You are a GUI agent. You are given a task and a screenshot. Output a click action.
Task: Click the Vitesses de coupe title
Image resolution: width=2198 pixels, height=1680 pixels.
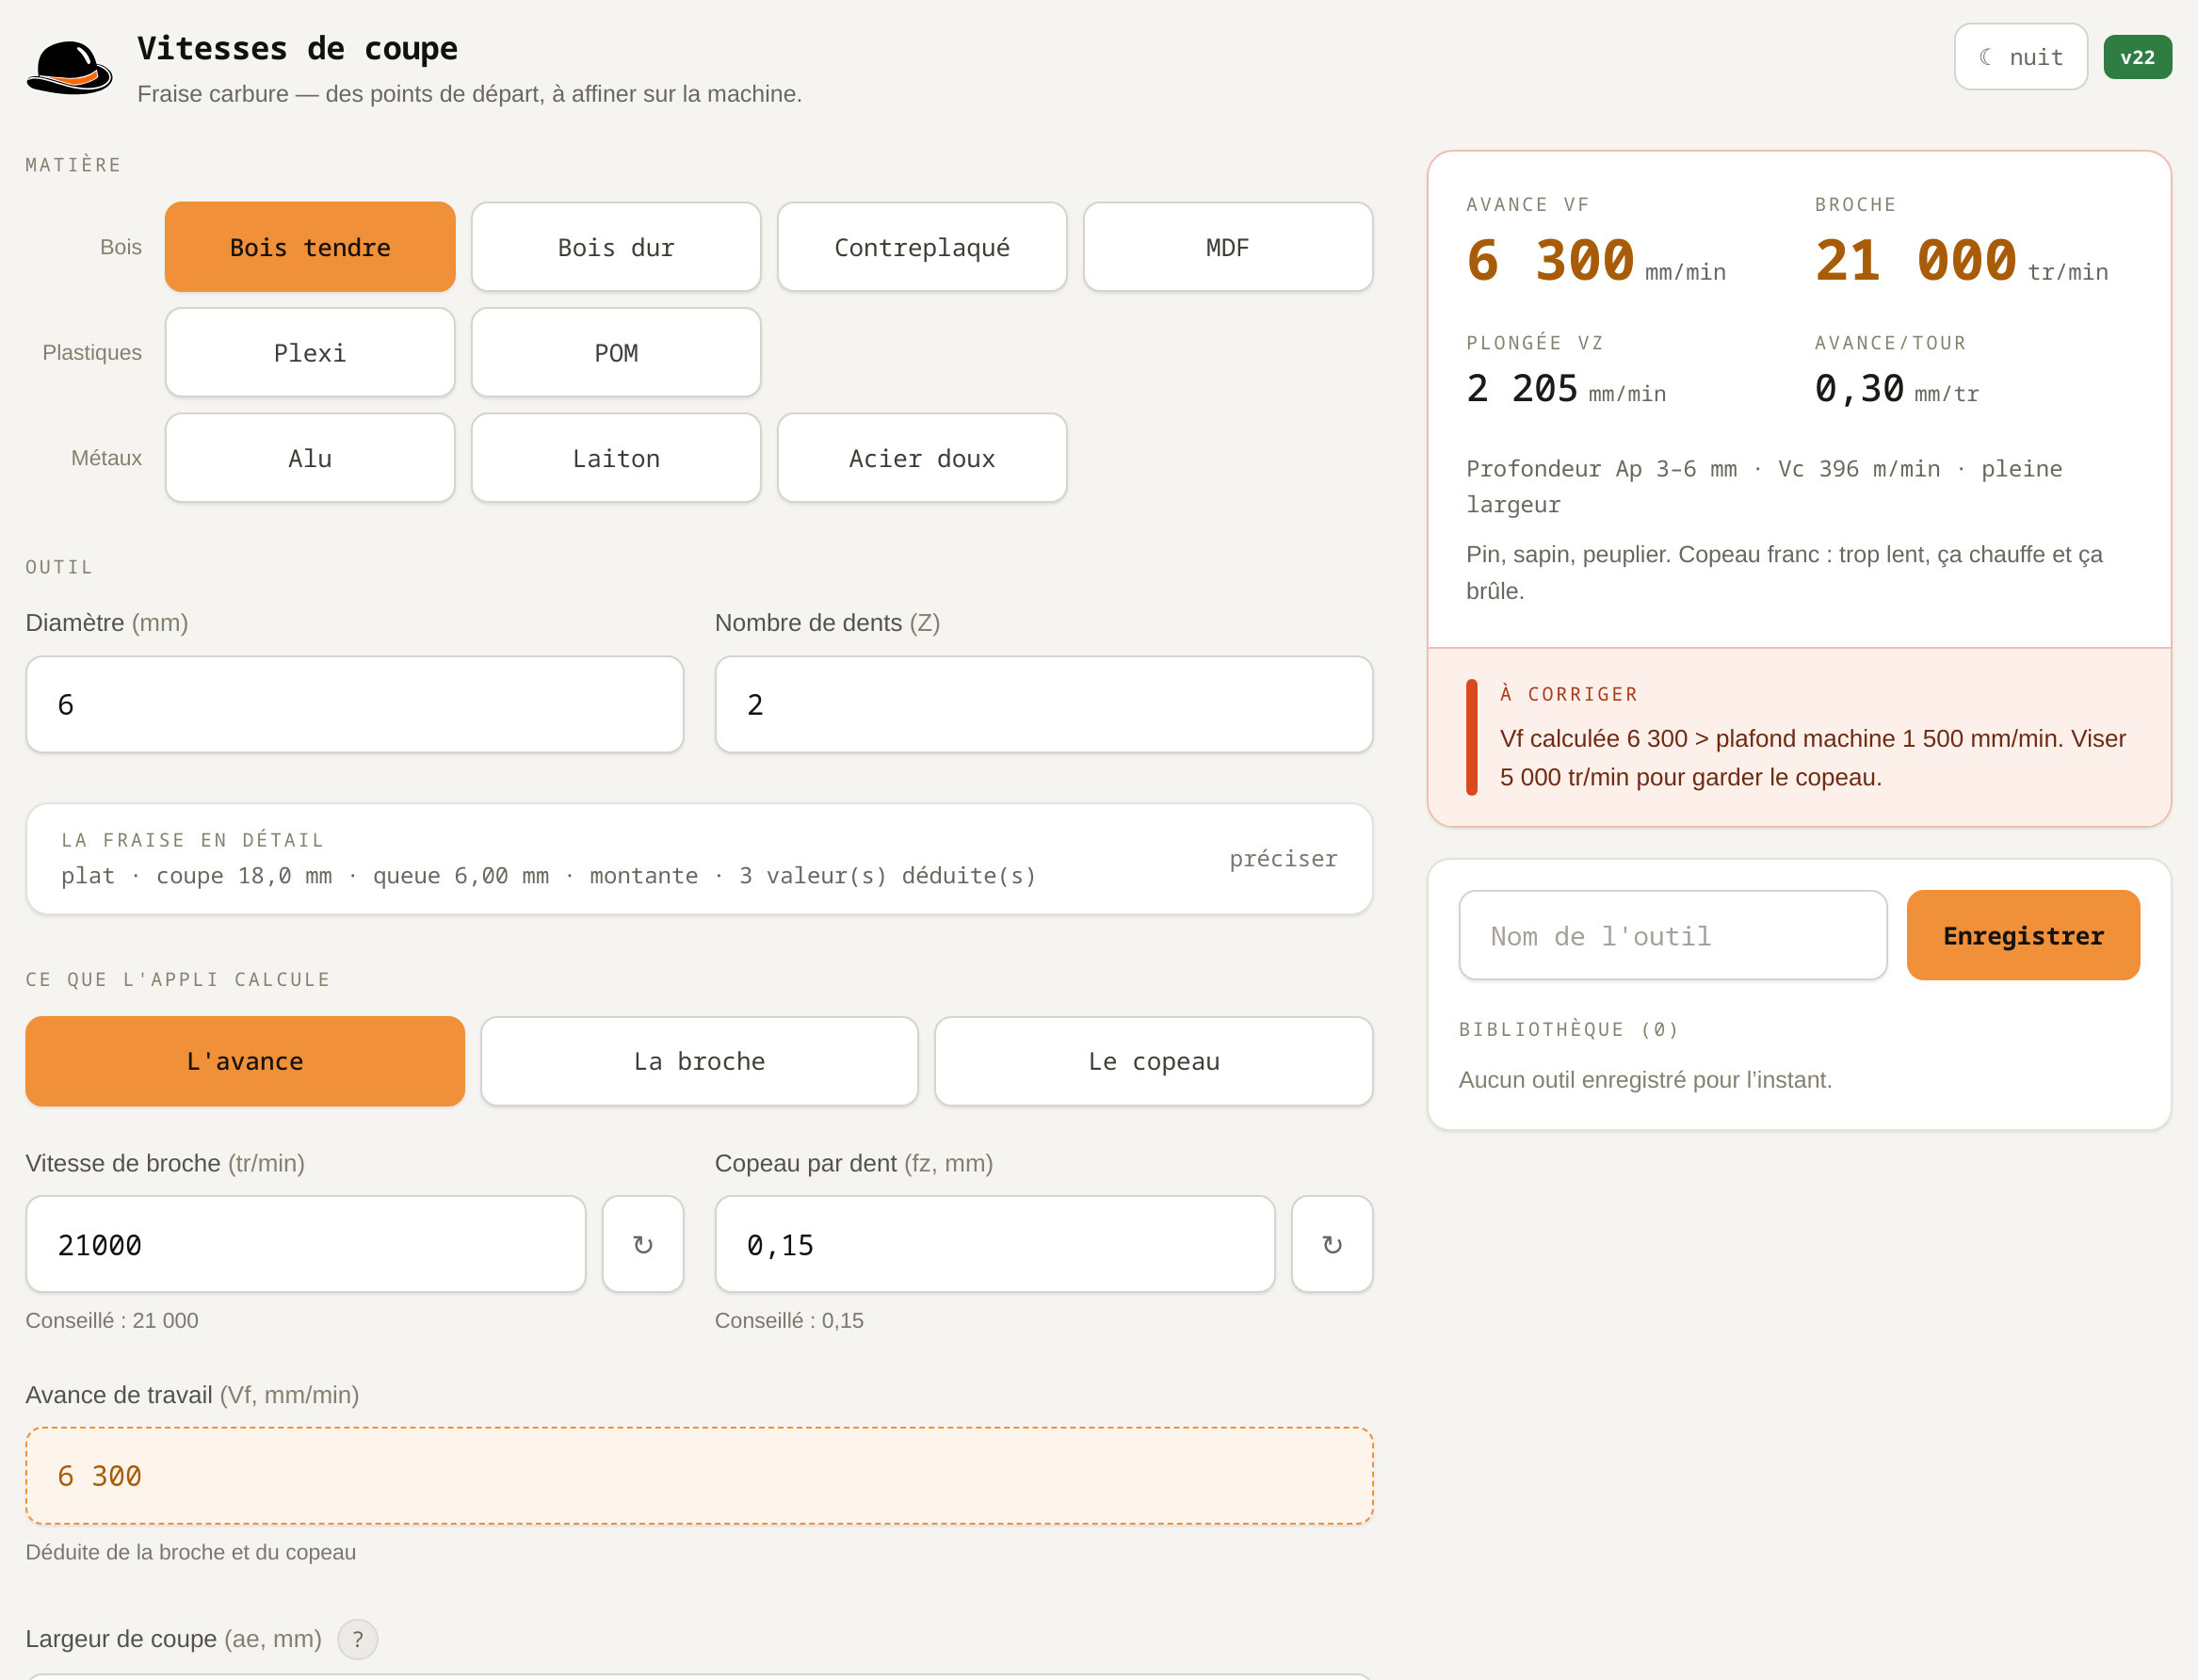(297, 48)
